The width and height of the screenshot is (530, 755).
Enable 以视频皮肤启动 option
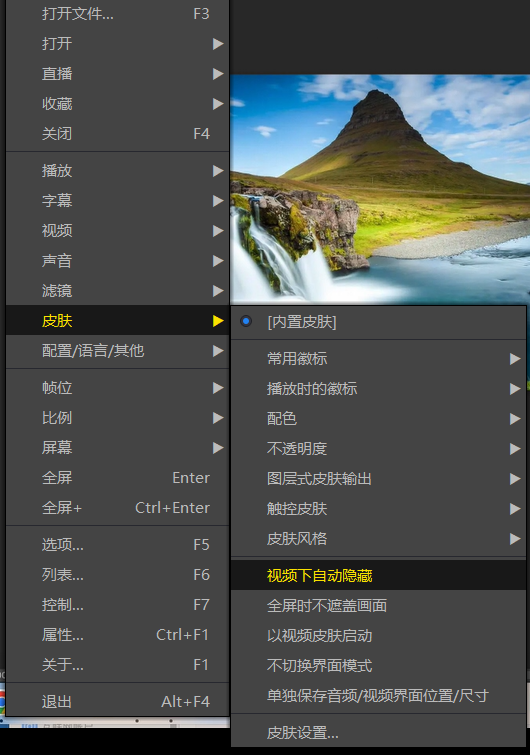[378, 636]
